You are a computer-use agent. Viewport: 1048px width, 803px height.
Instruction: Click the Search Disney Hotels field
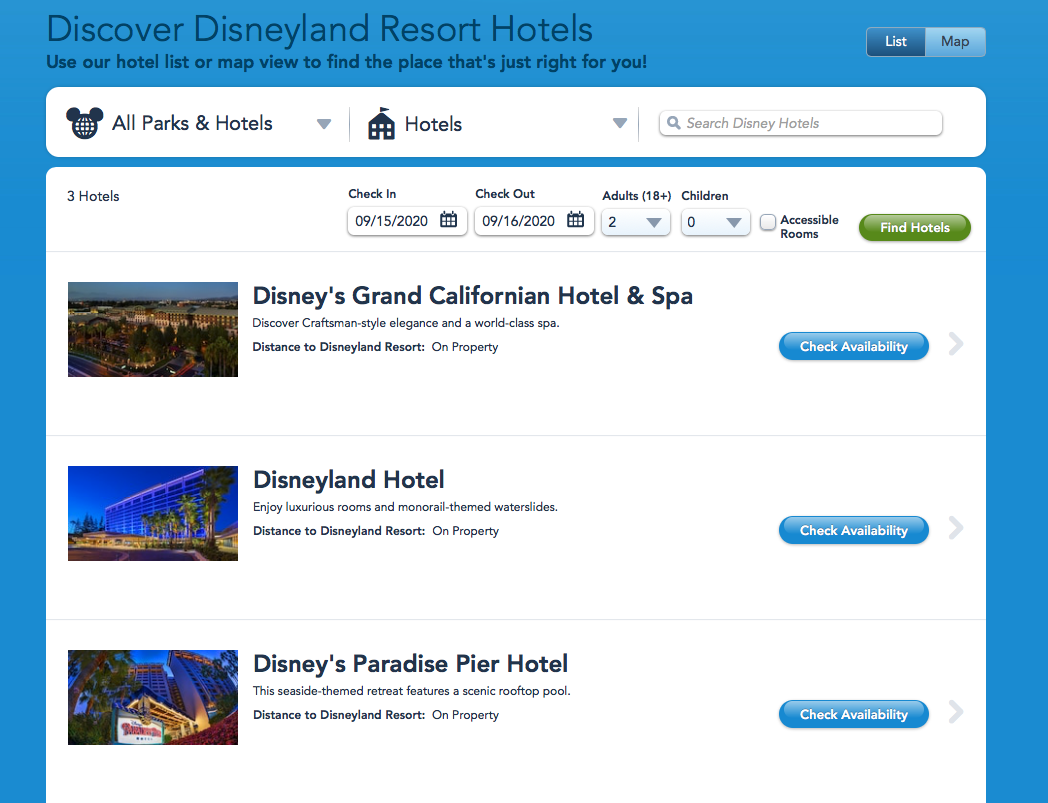pyautogui.click(x=810, y=123)
